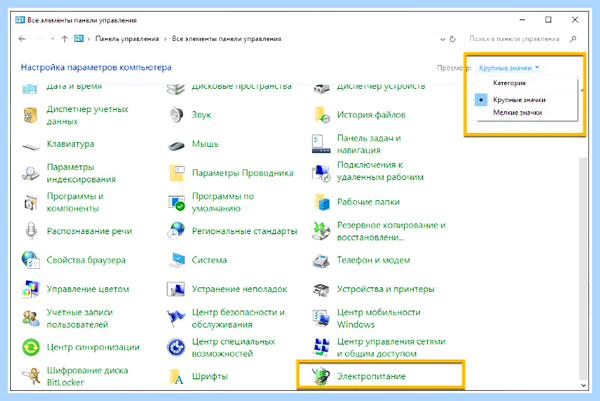Click the Devices and printers icon
Image resolution: width=600 pixels, height=401 pixels.
pyautogui.click(x=321, y=290)
